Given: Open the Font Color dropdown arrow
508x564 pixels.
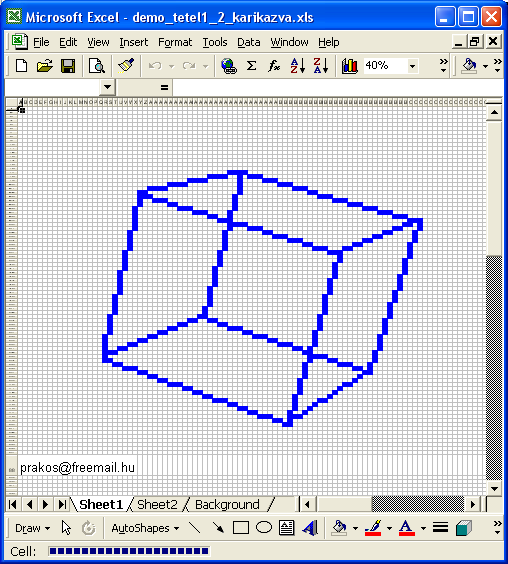Looking at the screenshot, I should [423, 528].
